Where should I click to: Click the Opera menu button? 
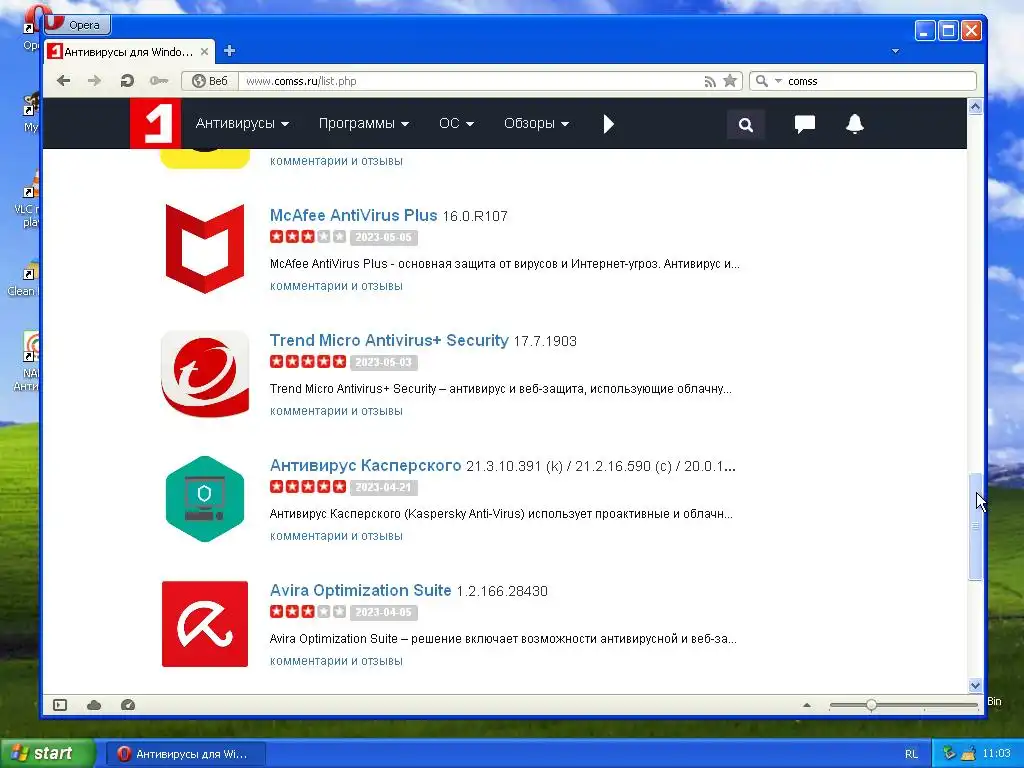point(78,25)
